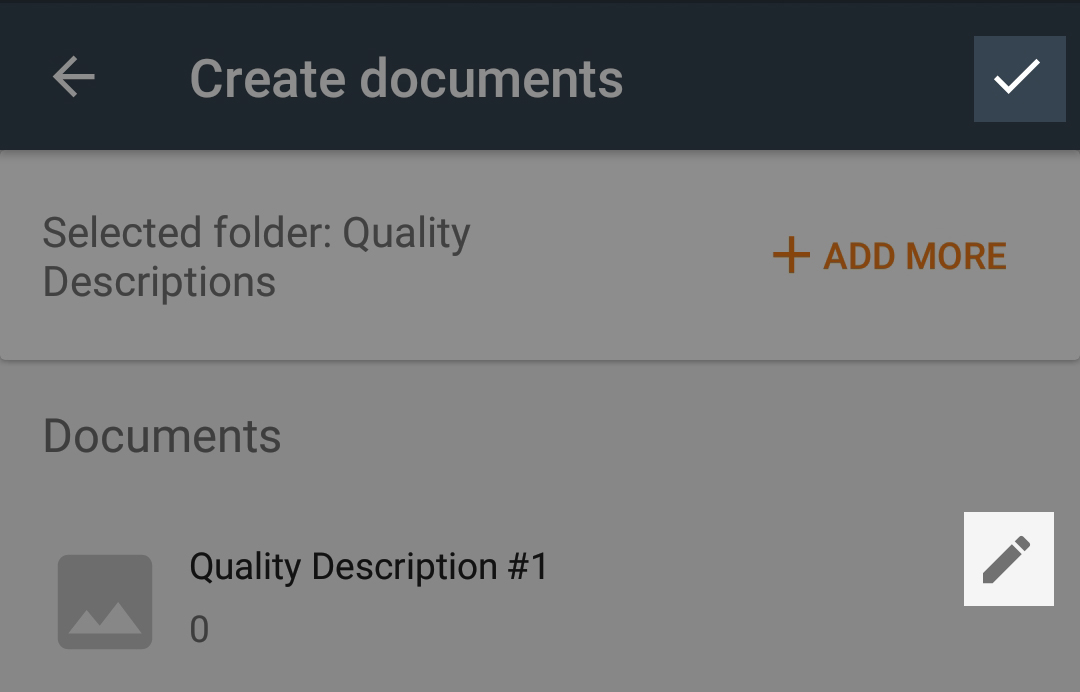Go back using the left arrow
The image size is (1080, 692).
pyautogui.click(x=74, y=76)
